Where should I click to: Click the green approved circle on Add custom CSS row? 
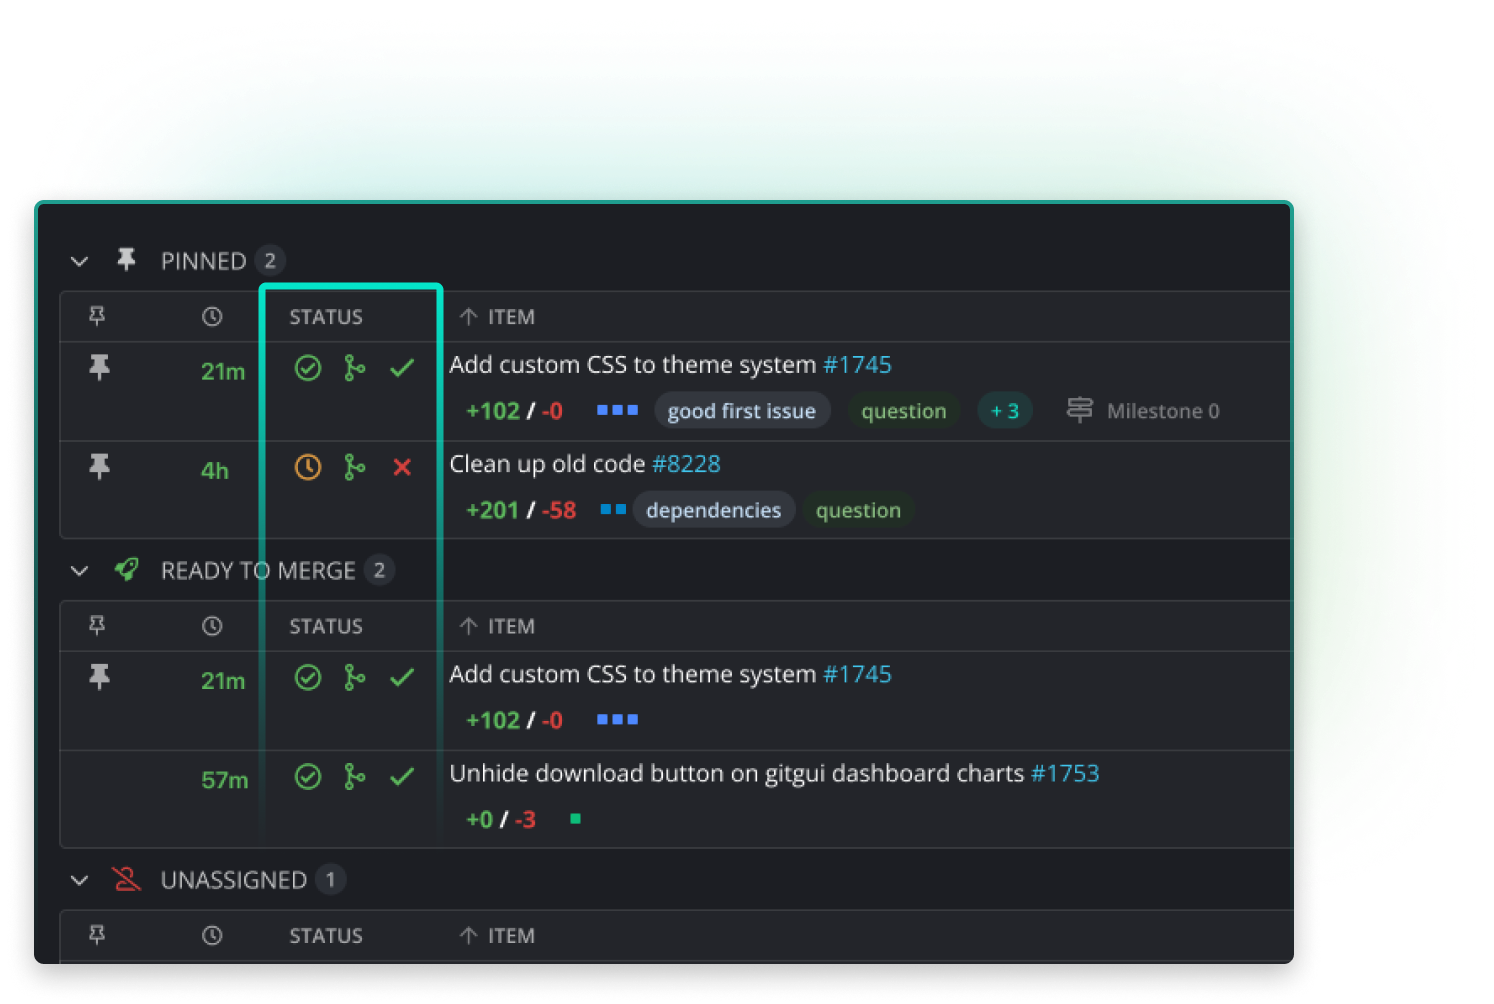[307, 368]
